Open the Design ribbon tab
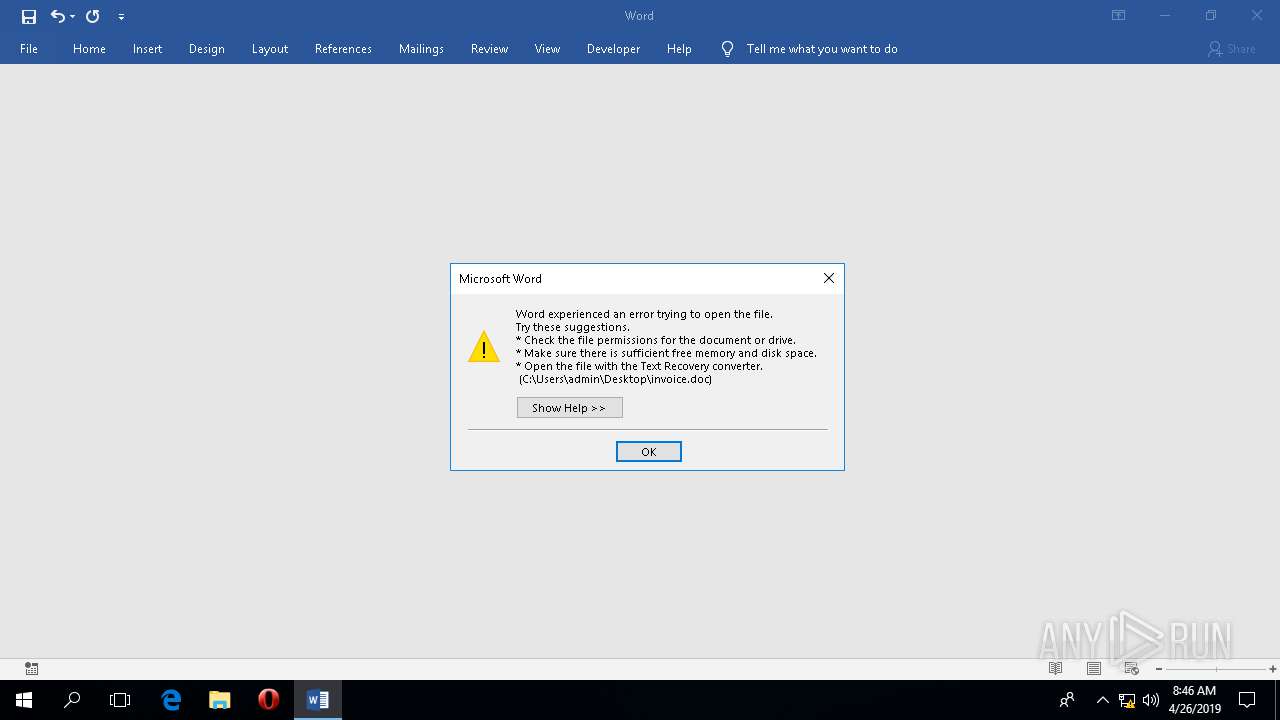This screenshot has height=720, width=1280. click(206, 49)
